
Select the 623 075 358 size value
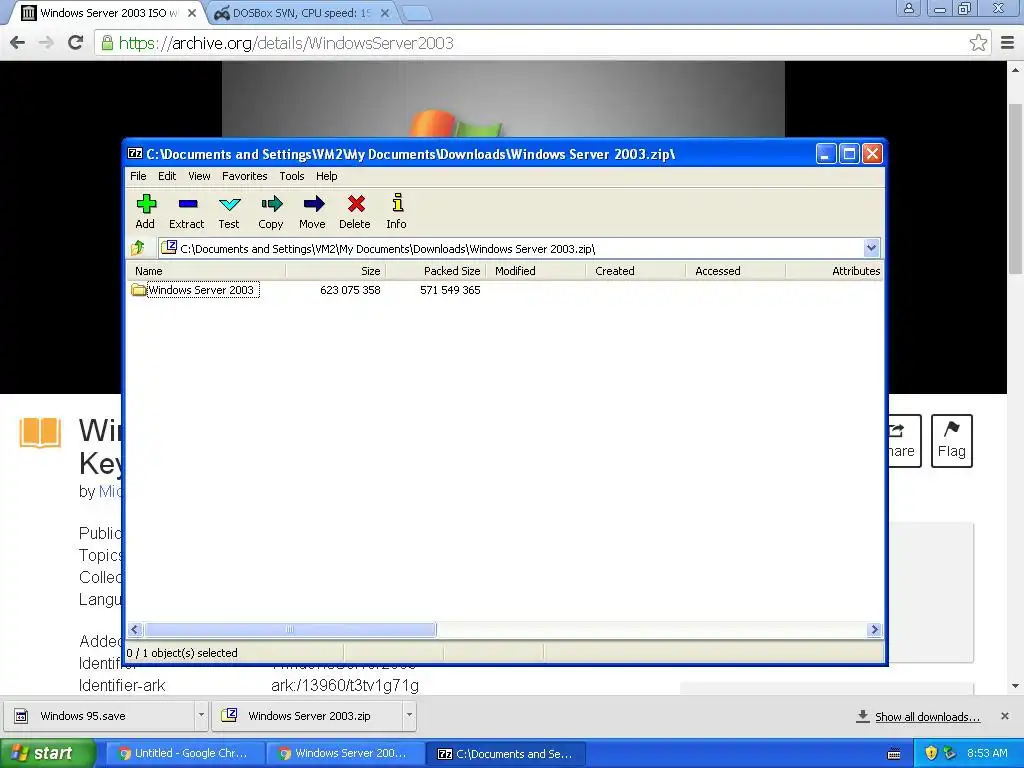point(350,290)
